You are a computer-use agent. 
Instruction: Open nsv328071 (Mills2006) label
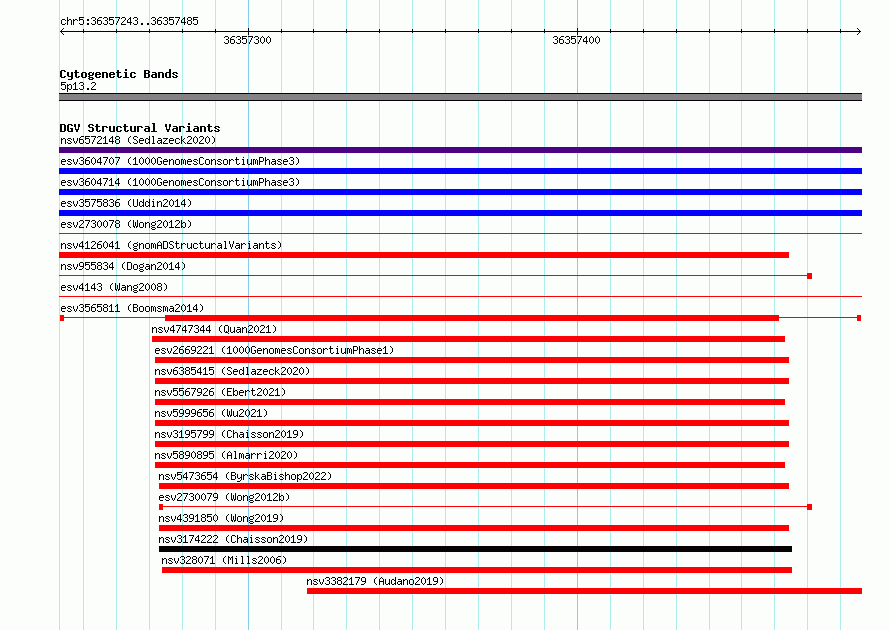tap(224, 560)
